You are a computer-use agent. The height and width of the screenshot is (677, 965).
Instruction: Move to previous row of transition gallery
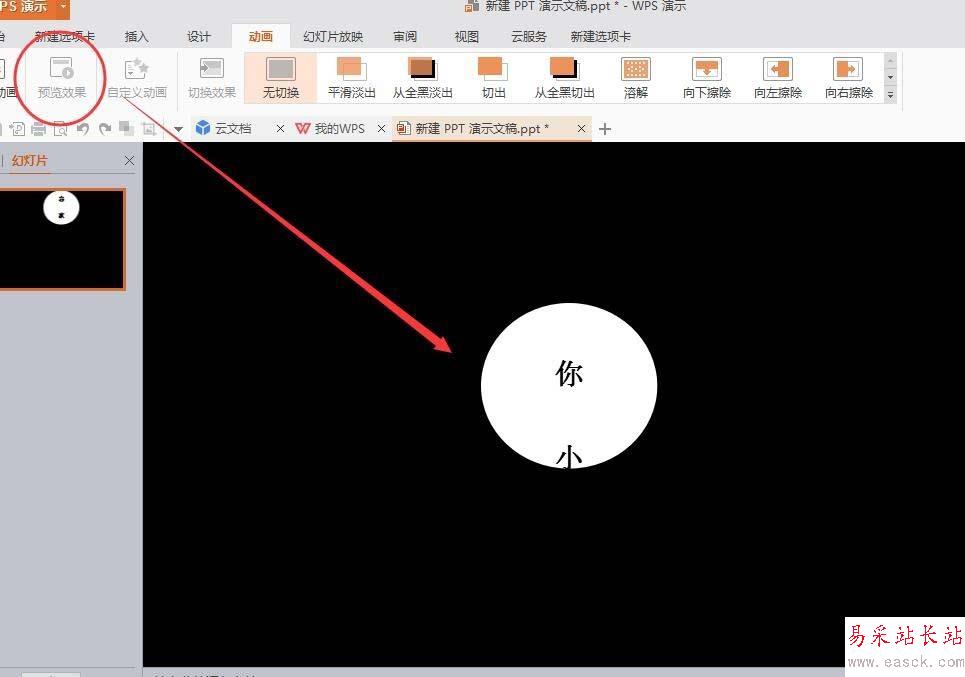[x=891, y=61]
